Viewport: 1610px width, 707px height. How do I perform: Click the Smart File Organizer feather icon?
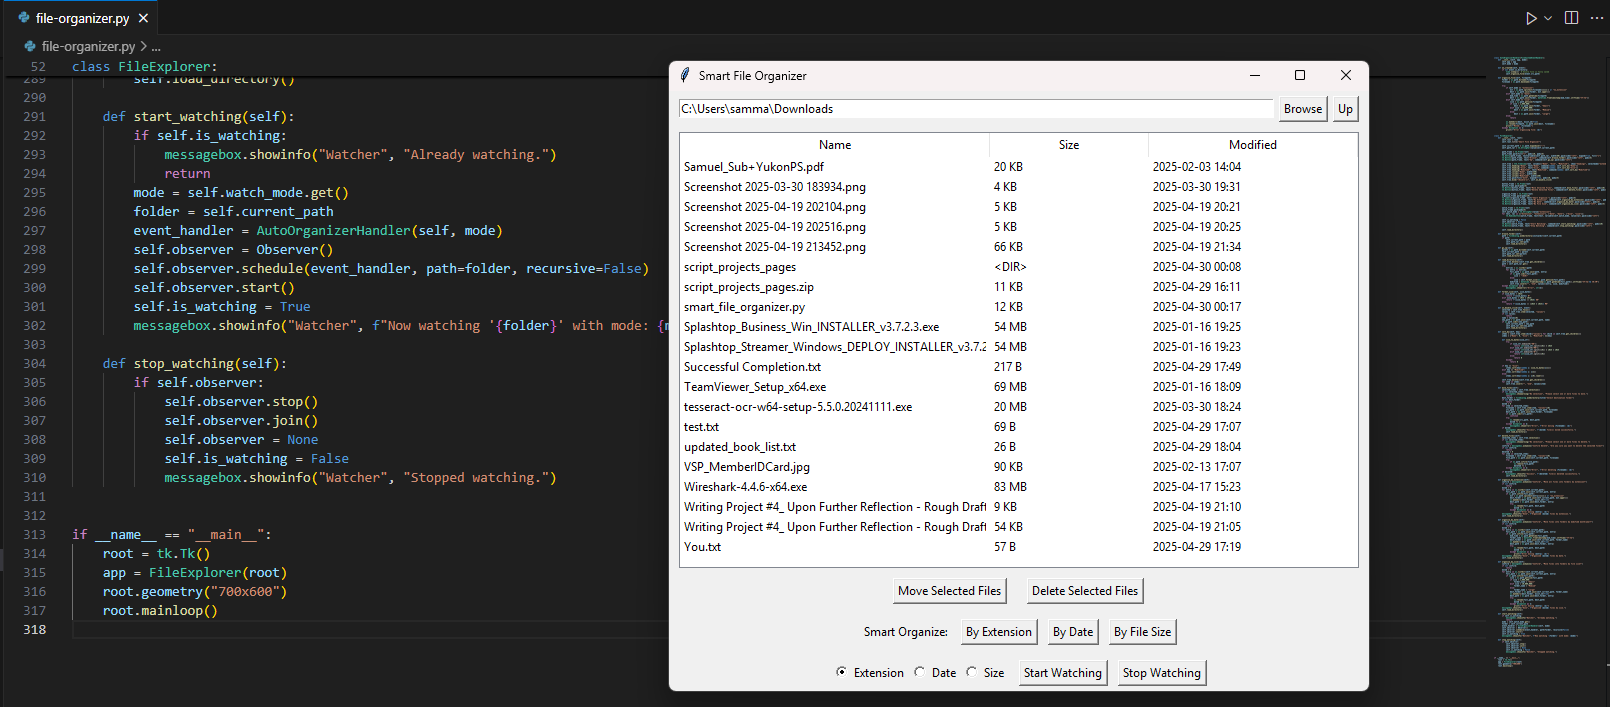[685, 75]
